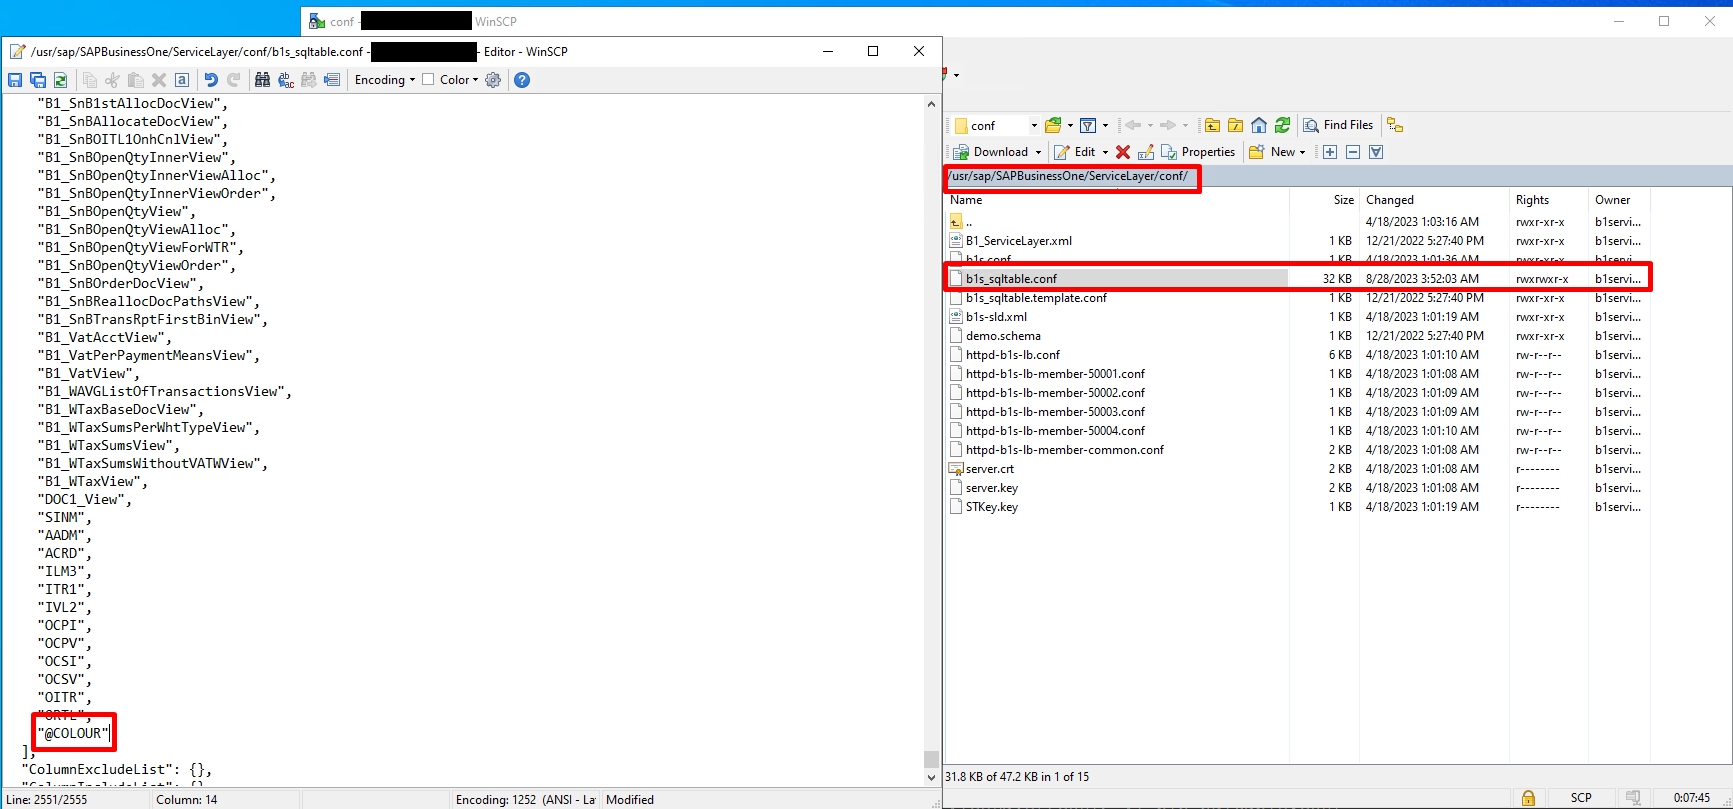Click the open directory folder icon

1053,125
